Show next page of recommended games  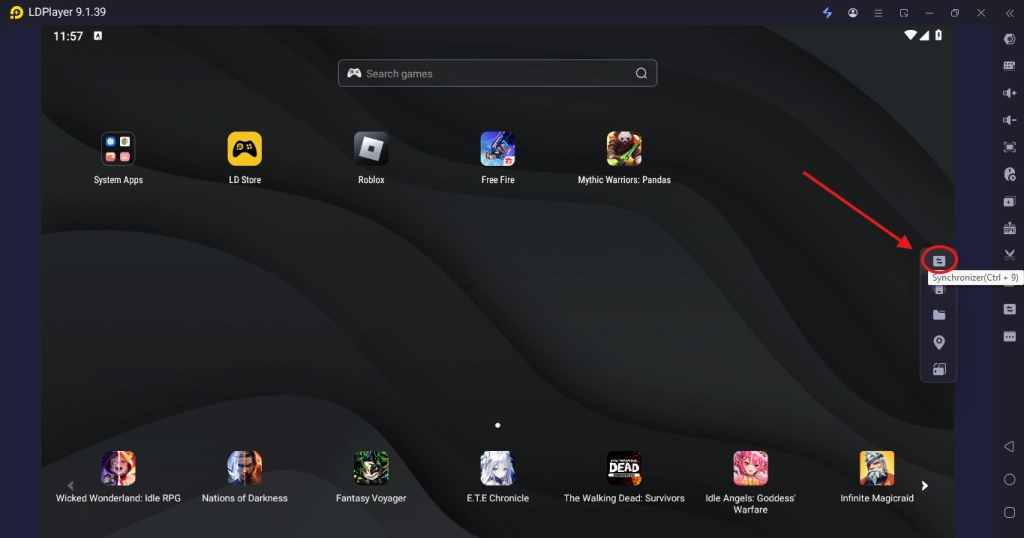(x=924, y=486)
